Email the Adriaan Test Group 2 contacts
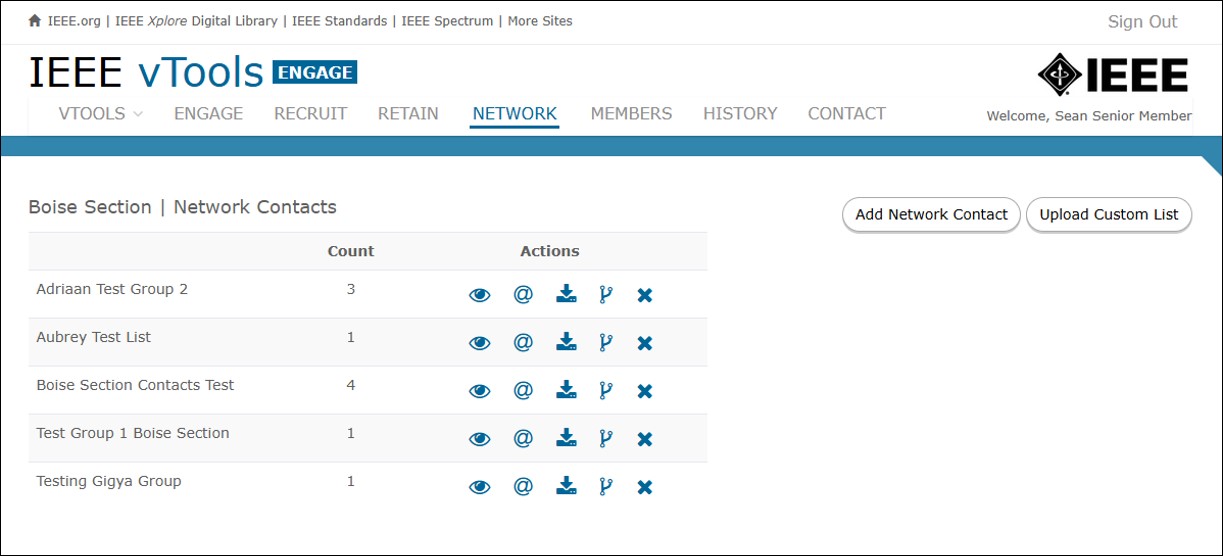The image size is (1223, 556). coord(523,294)
